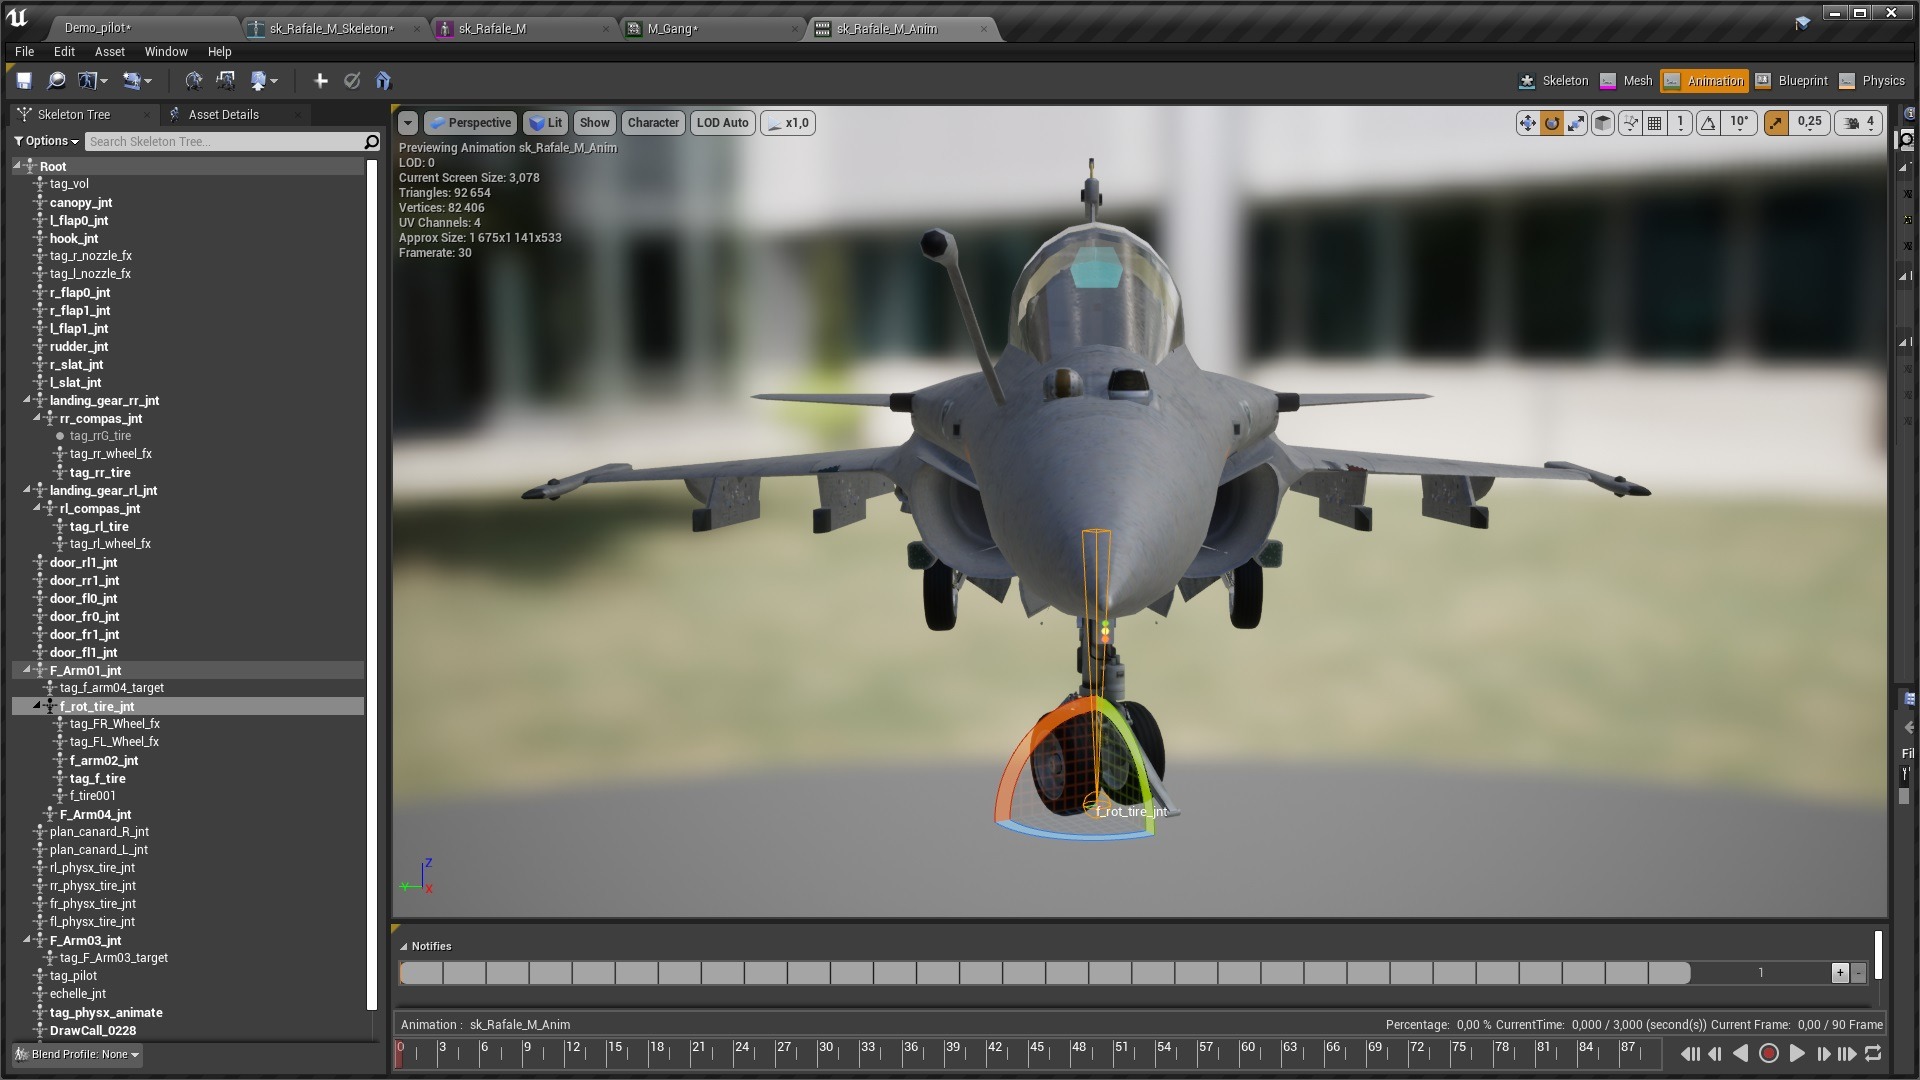Viewport: 1920px width, 1080px height.
Task: Click the Unreal Engine logo icon
Action: [17, 17]
